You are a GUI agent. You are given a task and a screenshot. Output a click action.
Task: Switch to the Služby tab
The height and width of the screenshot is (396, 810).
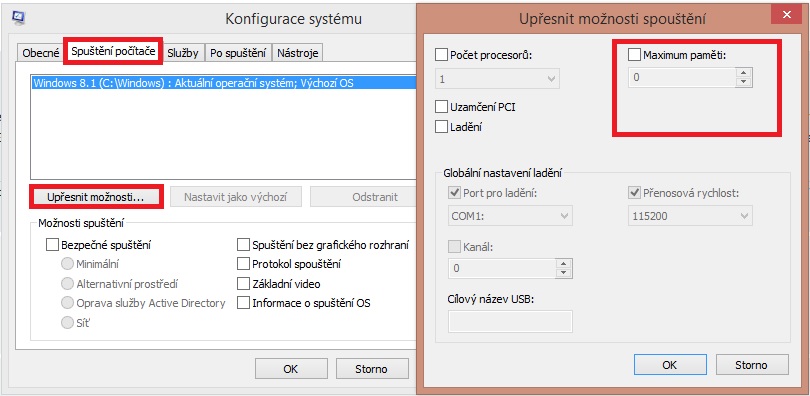tap(182, 53)
